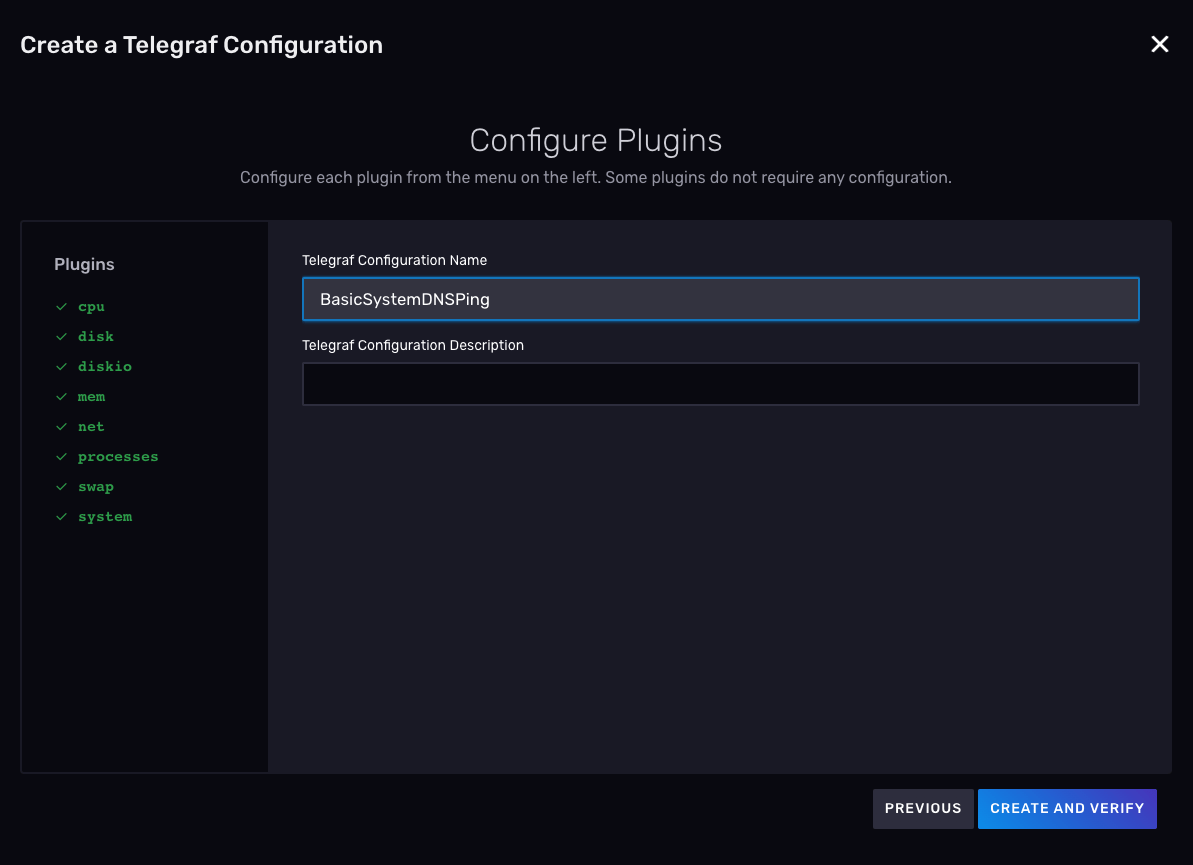
Task: Choose the mem plugin
Action: pyautogui.click(x=91, y=396)
